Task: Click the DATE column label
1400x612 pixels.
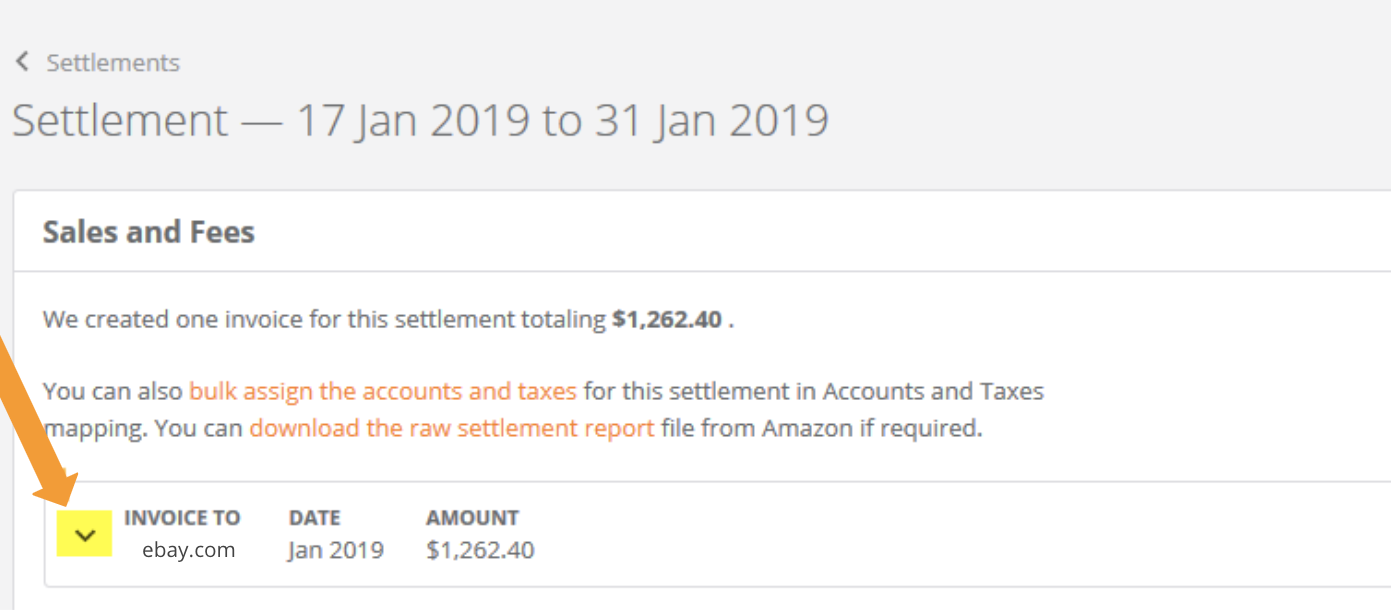Action: tap(314, 517)
